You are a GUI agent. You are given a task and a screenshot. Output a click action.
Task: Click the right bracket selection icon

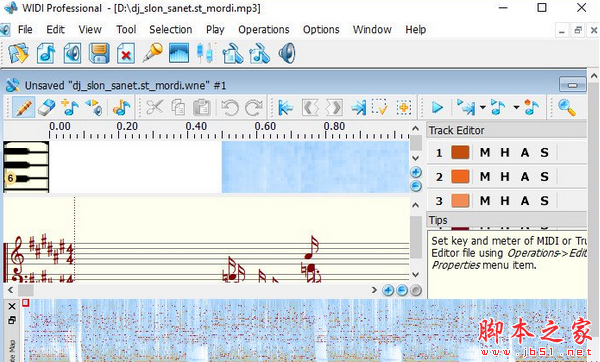[334, 108]
